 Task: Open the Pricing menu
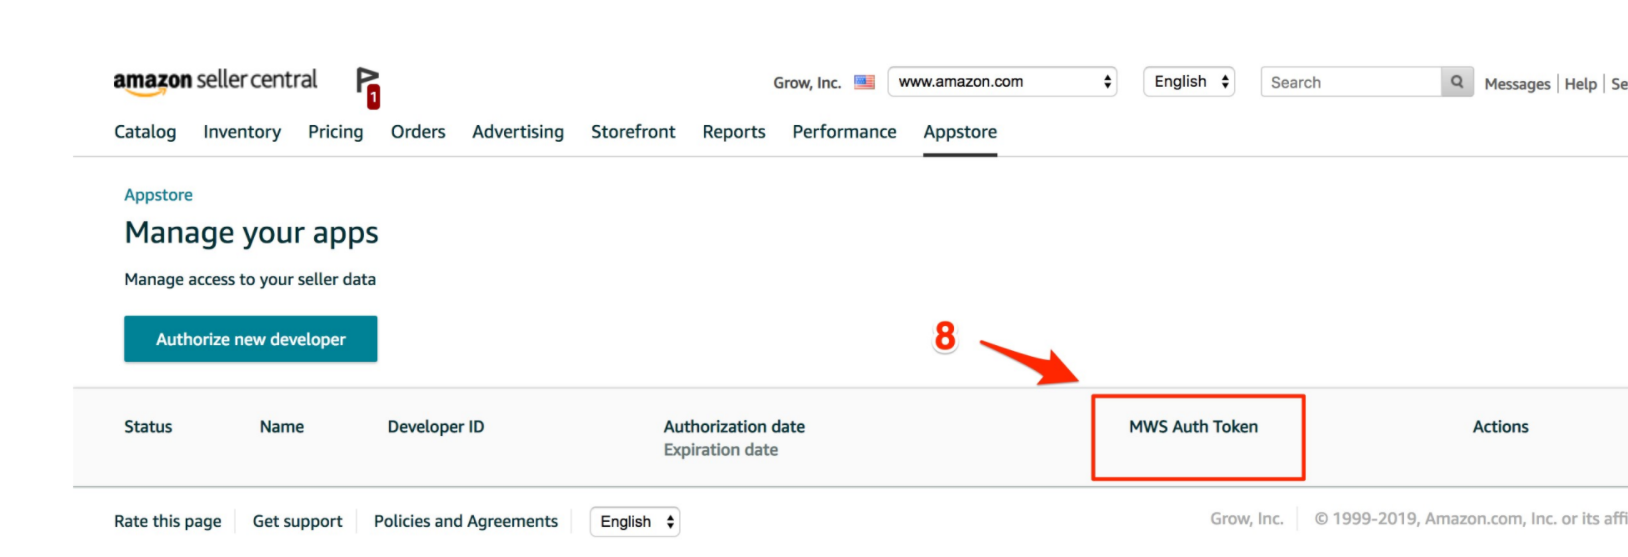click(336, 132)
